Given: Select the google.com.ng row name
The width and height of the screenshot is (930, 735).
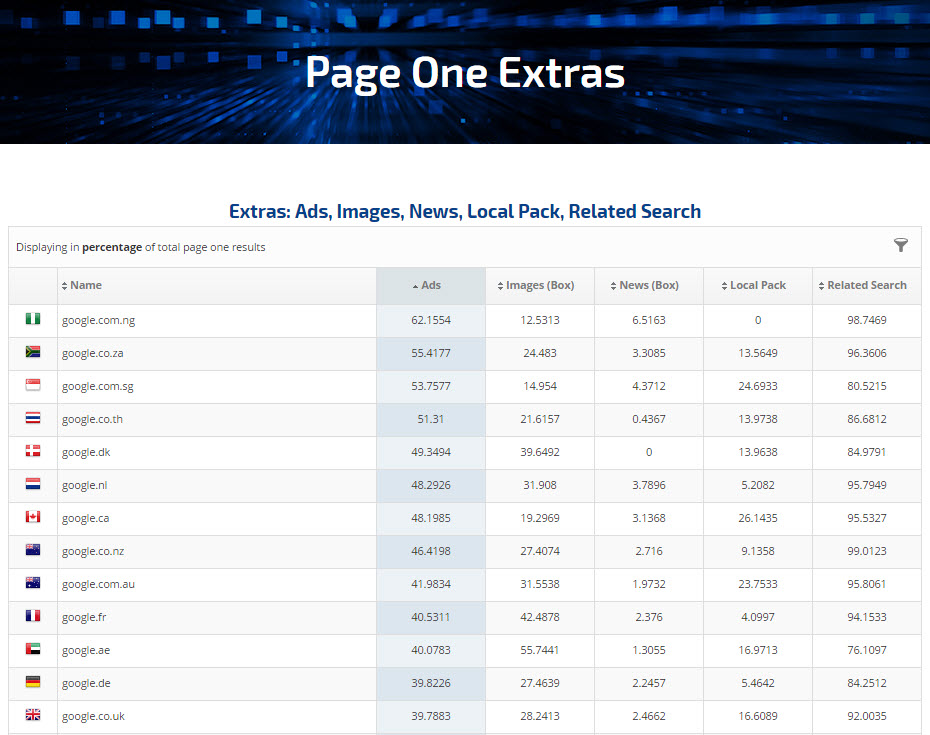Looking at the screenshot, I should pyautogui.click(x=98, y=321).
